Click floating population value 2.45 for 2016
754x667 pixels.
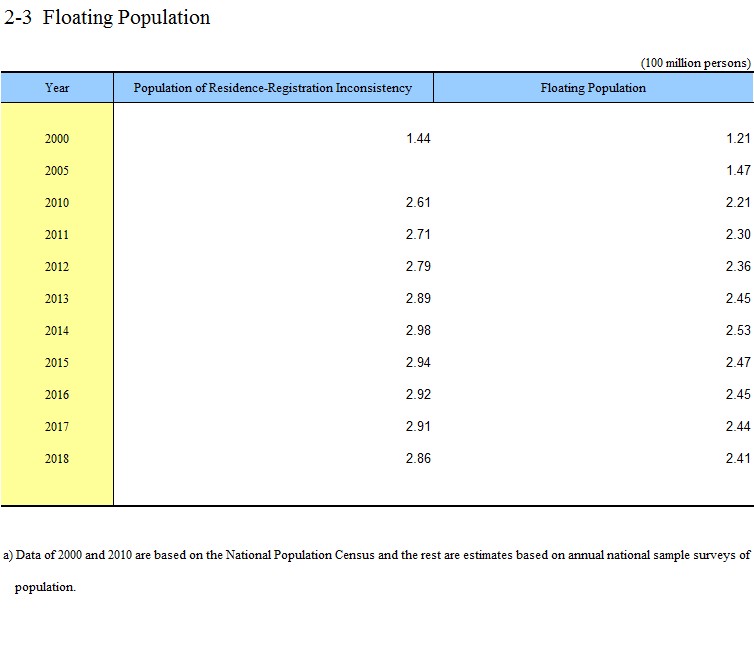(x=738, y=394)
